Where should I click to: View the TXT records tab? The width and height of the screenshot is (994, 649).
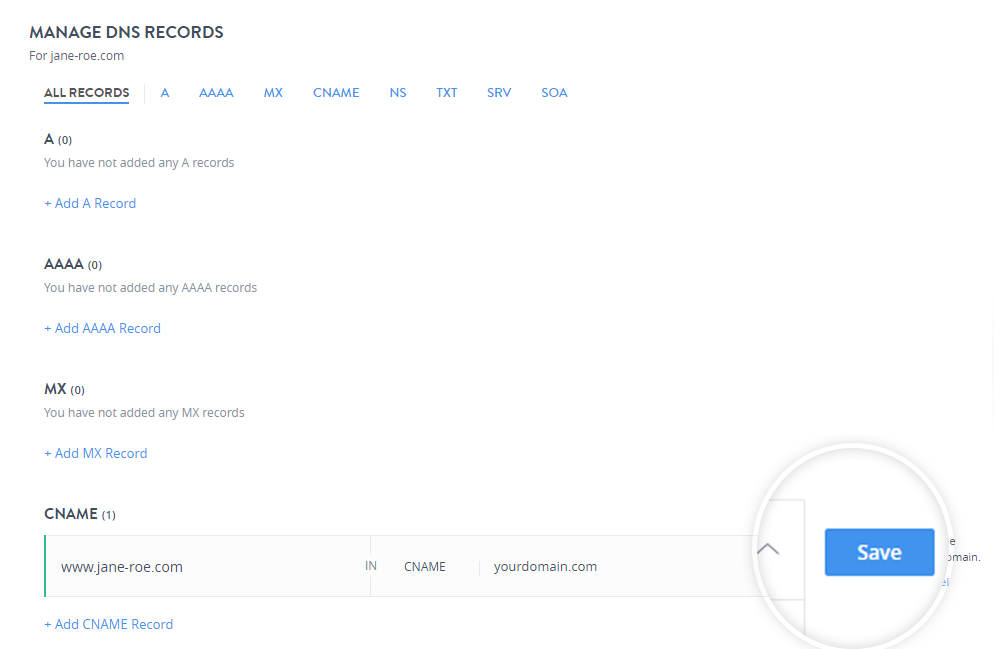coord(446,93)
